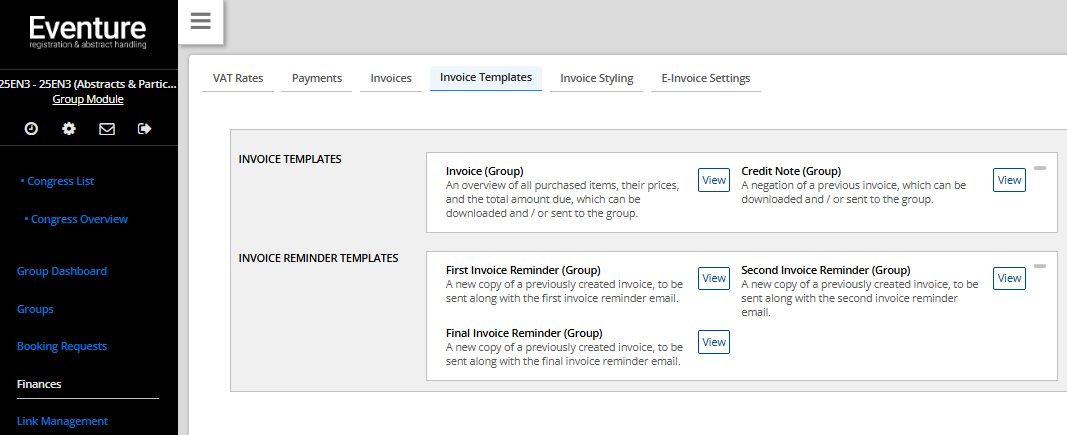1067x435 pixels.
Task: Toggle the hamburger menu button
Action: 200,22
